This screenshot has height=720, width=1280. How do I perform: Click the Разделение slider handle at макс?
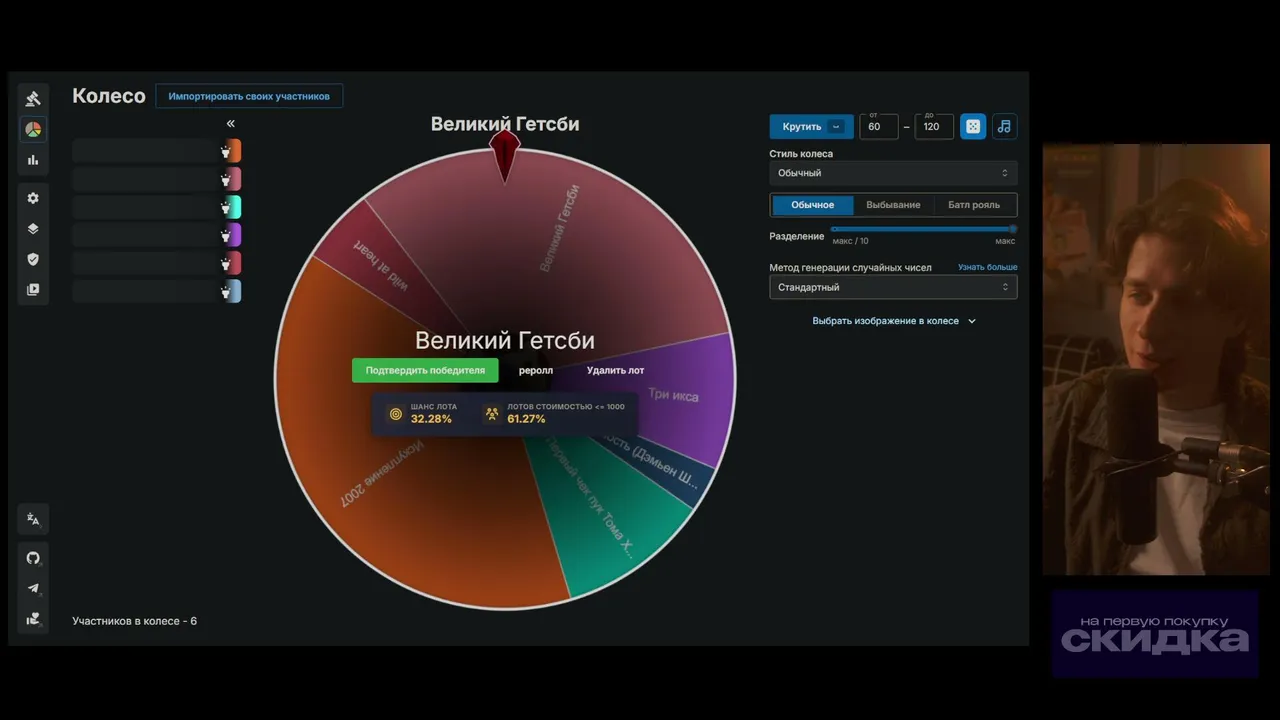[1013, 229]
